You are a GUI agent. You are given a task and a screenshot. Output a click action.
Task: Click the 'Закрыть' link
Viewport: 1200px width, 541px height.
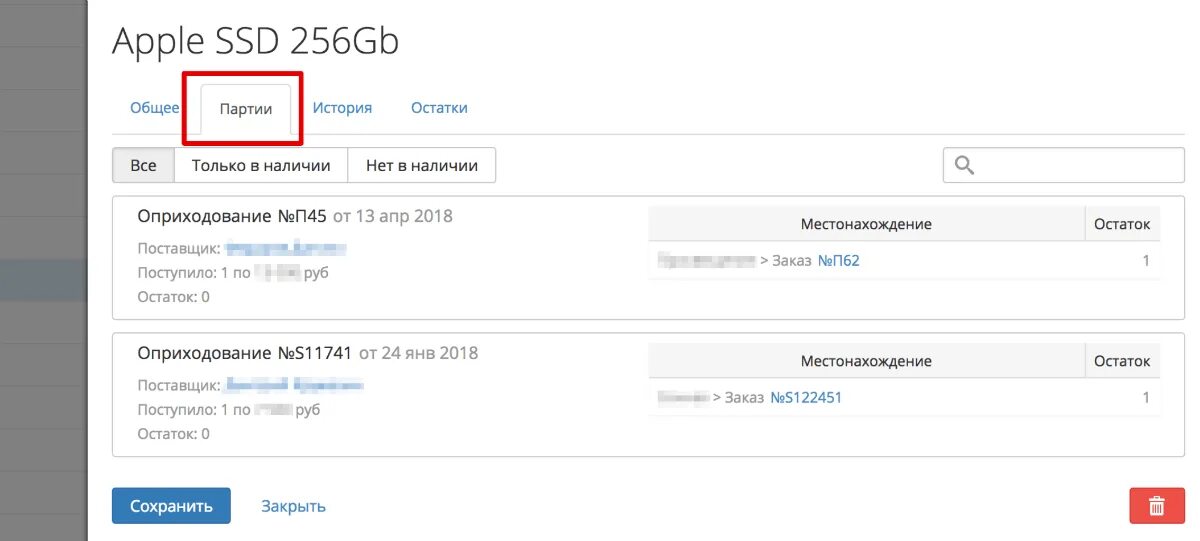point(293,506)
